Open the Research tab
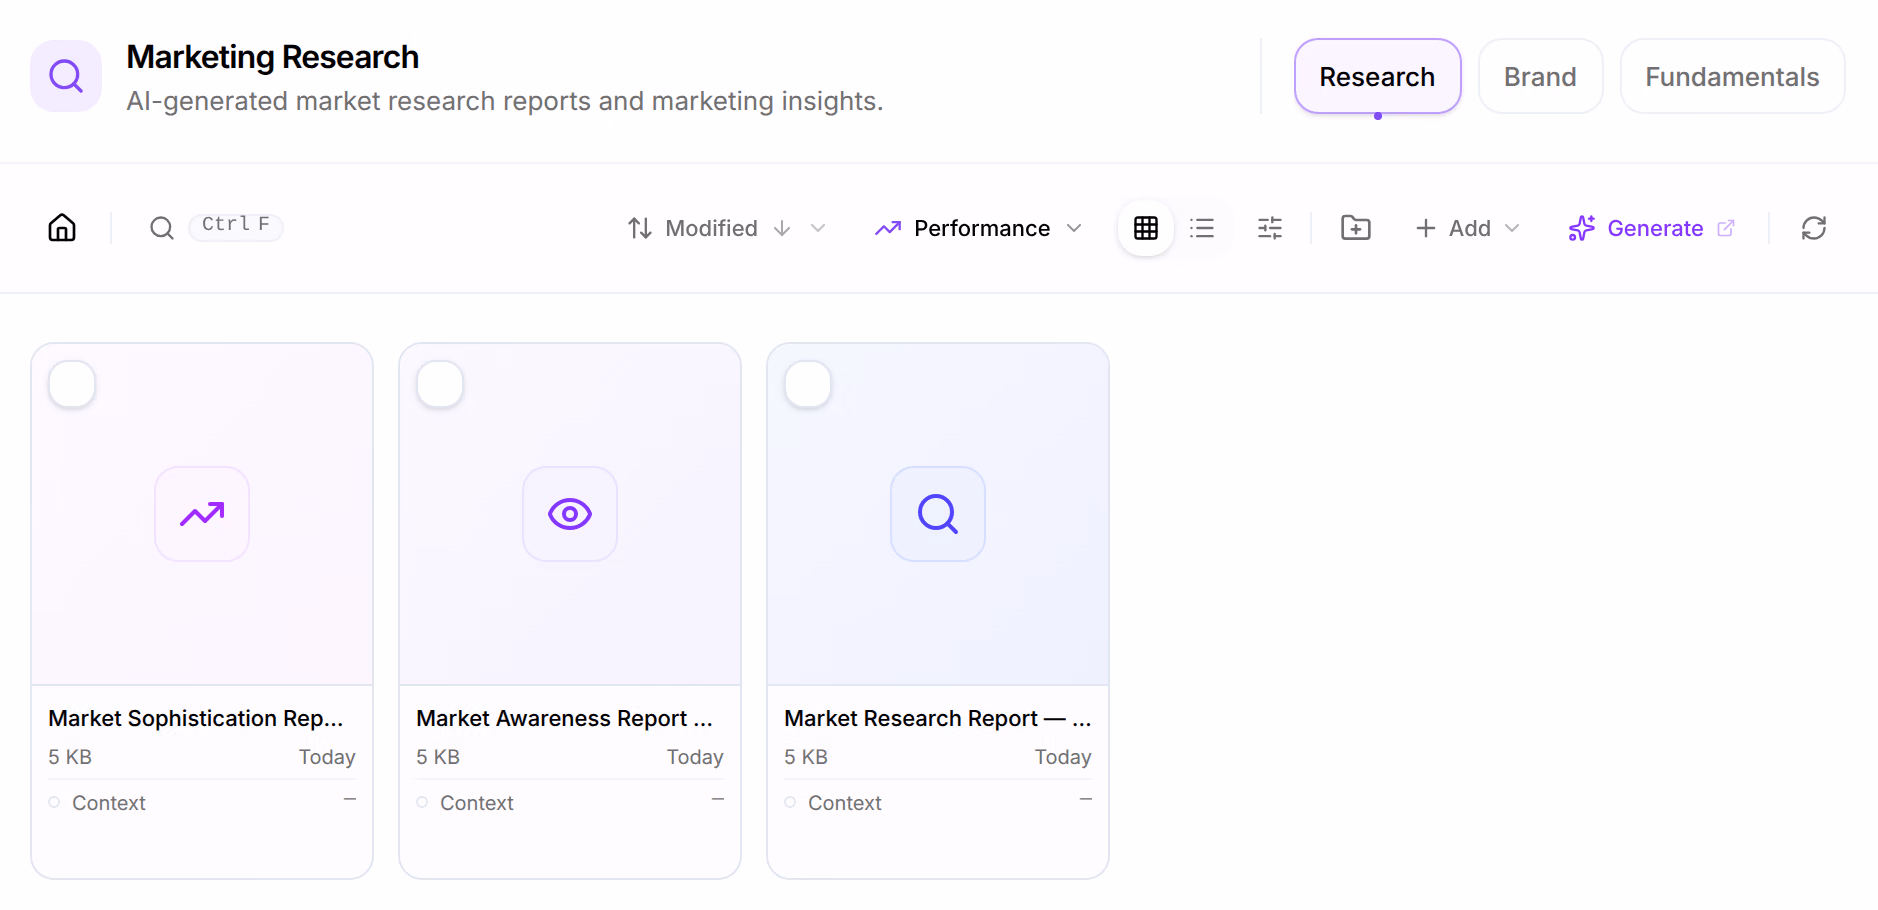This screenshot has width=1878, height=910. click(1377, 76)
